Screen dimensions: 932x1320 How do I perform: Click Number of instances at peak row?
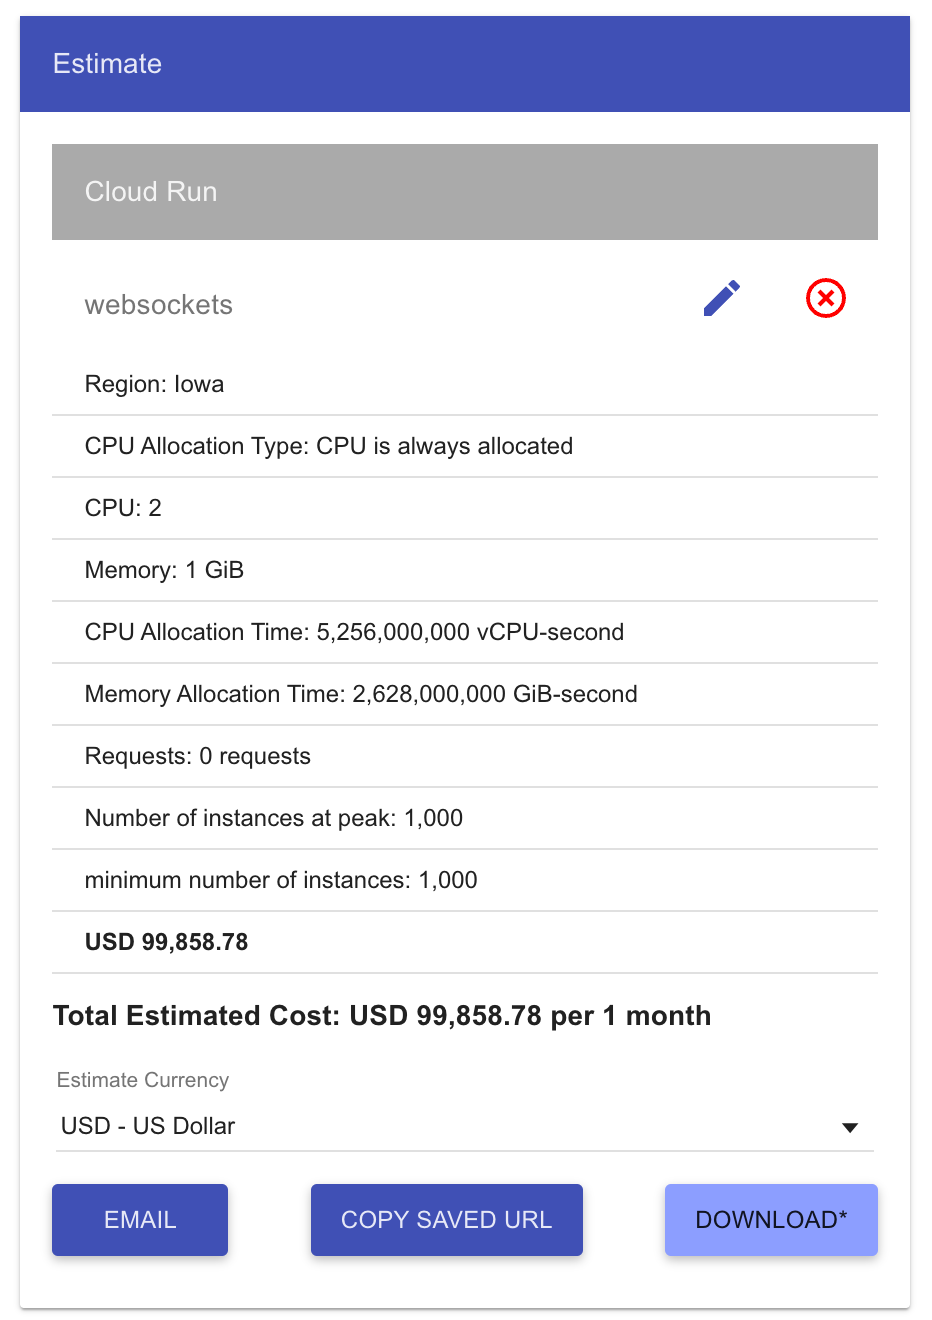pos(274,818)
